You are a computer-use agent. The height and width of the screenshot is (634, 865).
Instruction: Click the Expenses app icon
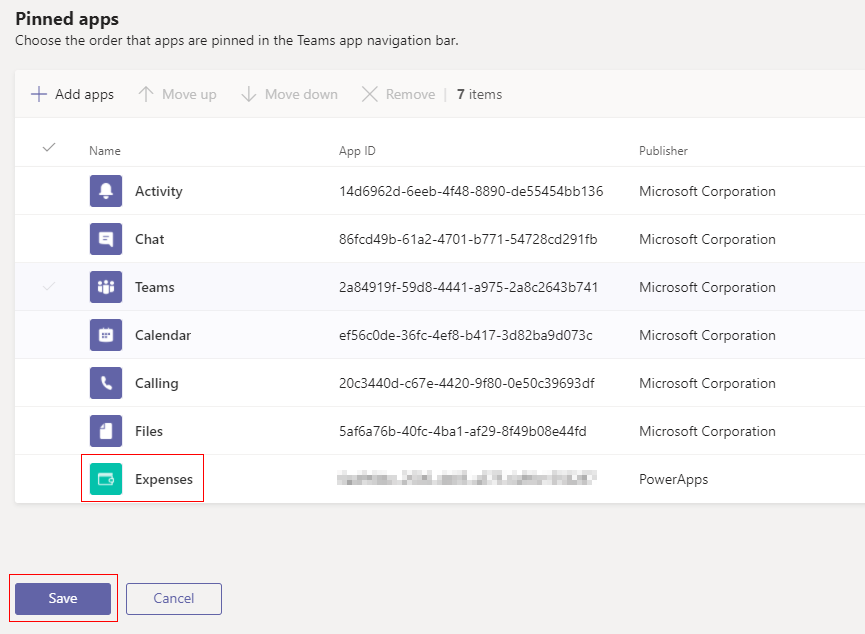106,479
